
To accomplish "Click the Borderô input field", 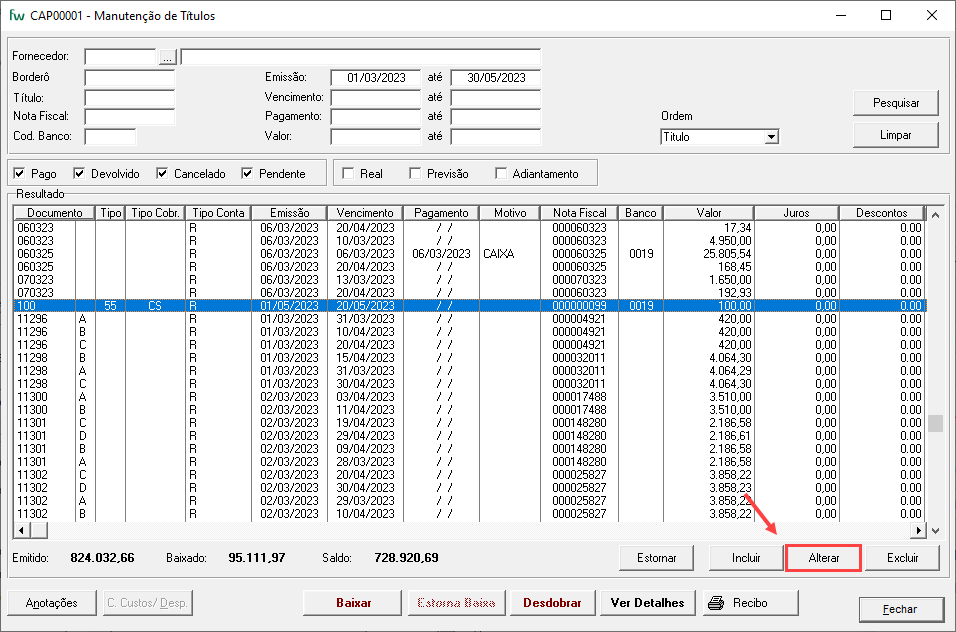I will (x=130, y=77).
